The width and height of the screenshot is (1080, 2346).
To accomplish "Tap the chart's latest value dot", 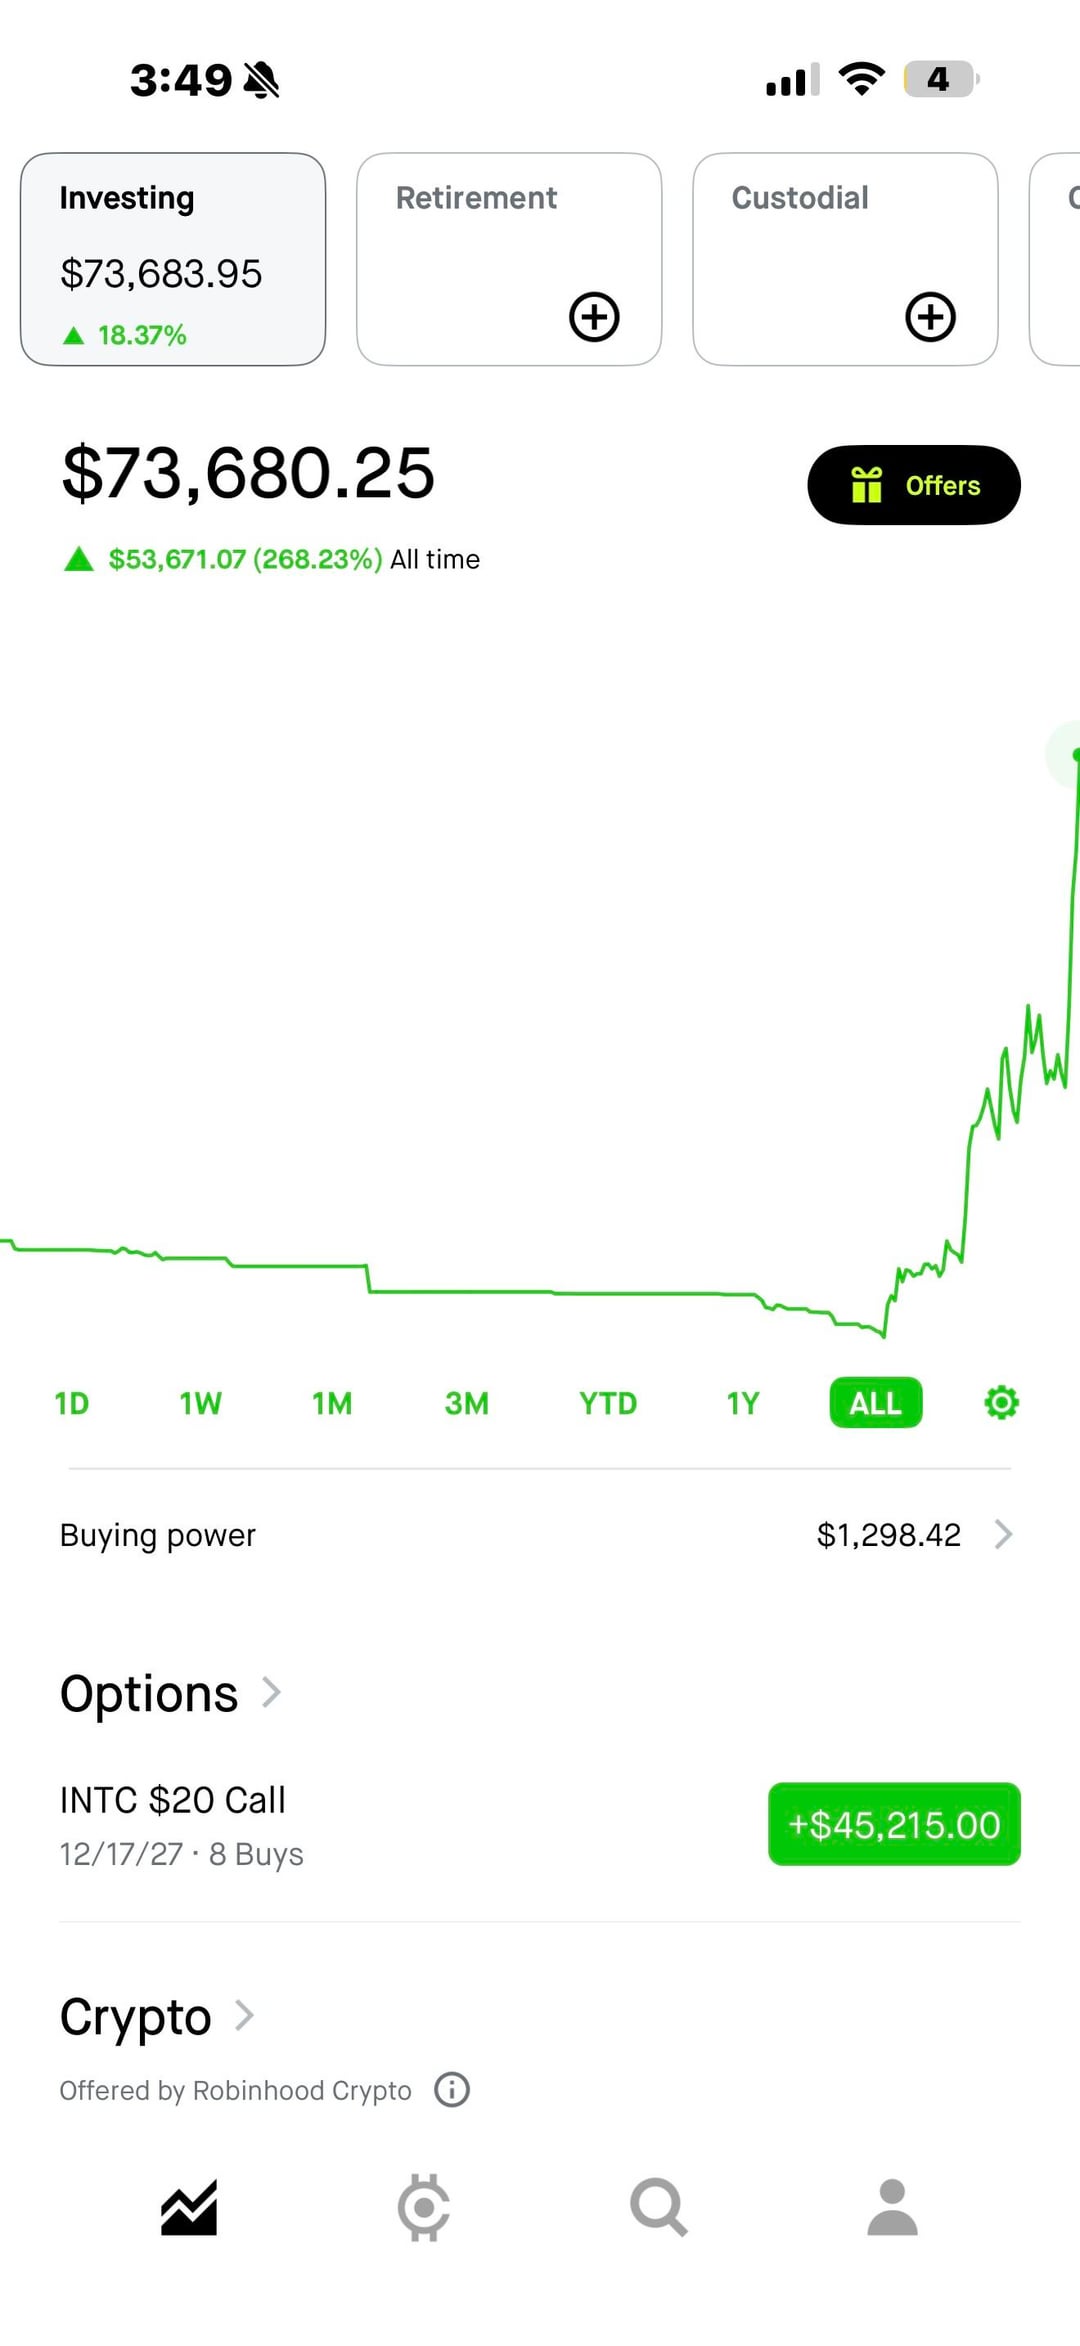I will (1075, 754).
